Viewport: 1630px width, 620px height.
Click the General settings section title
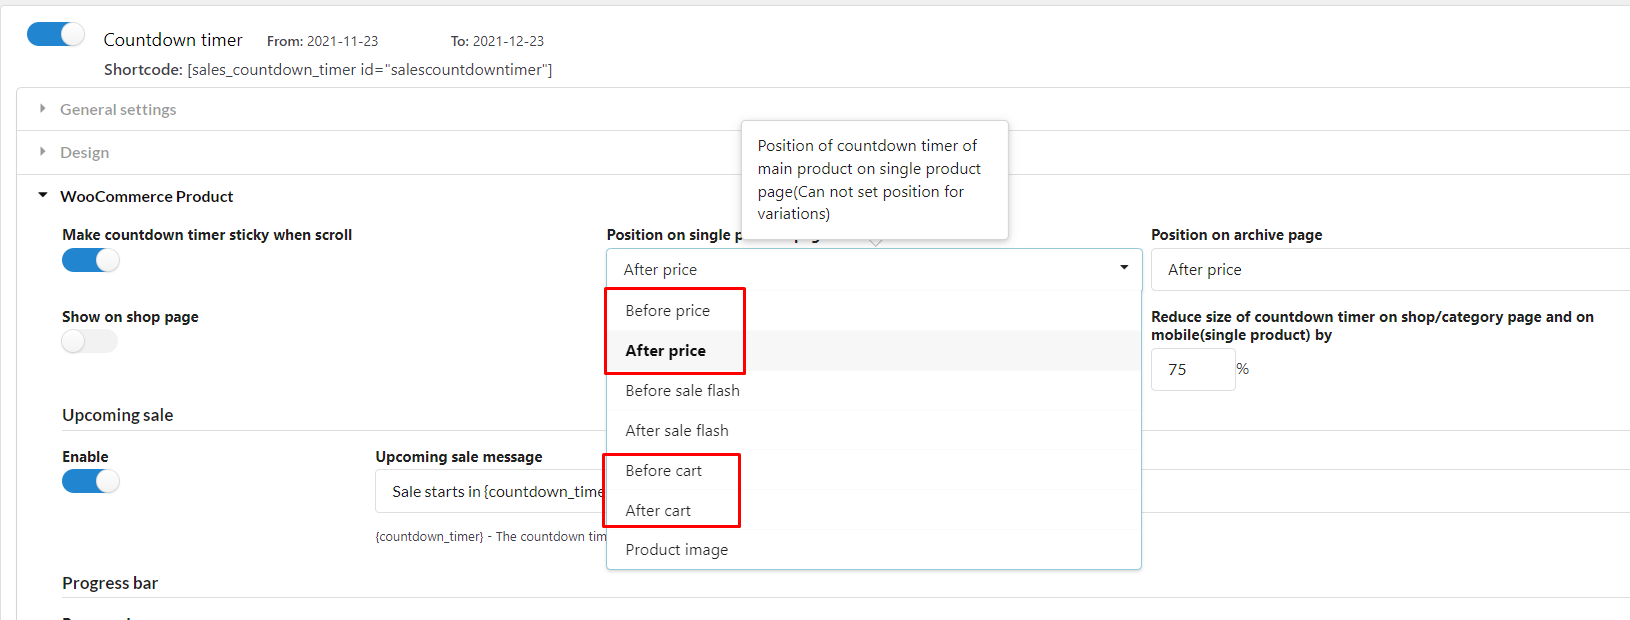118,109
